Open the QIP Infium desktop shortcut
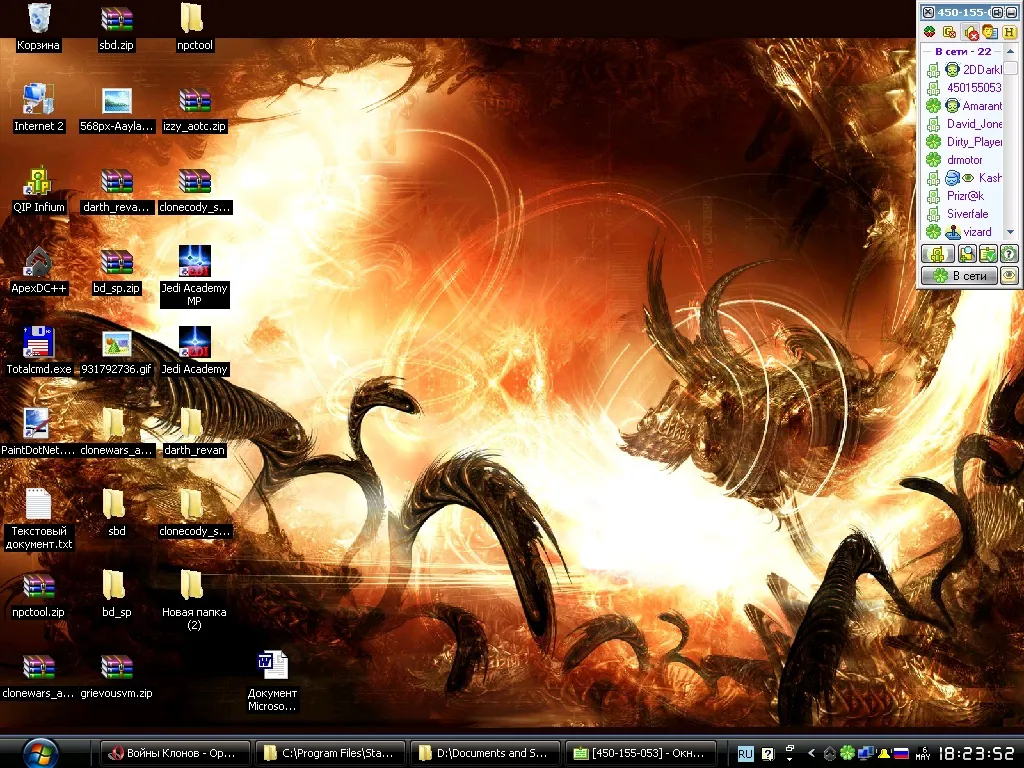Image resolution: width=1024 pixels, height=768 pixels. 39,190
